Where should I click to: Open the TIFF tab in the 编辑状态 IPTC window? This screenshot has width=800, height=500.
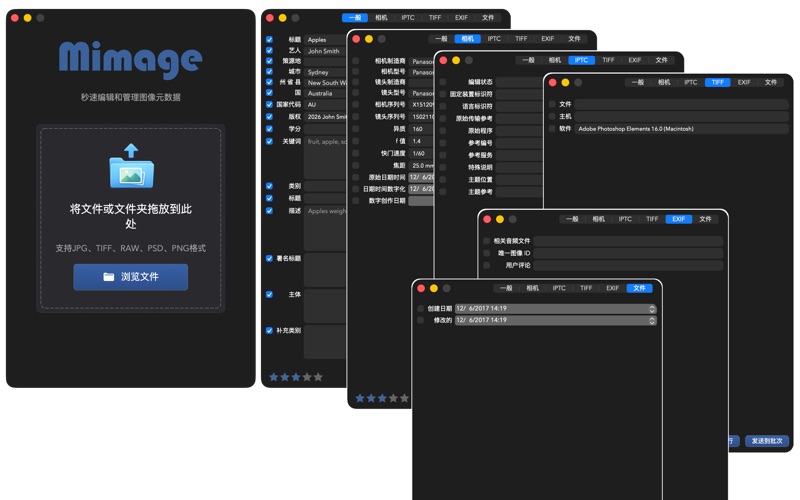coord(608,60)
